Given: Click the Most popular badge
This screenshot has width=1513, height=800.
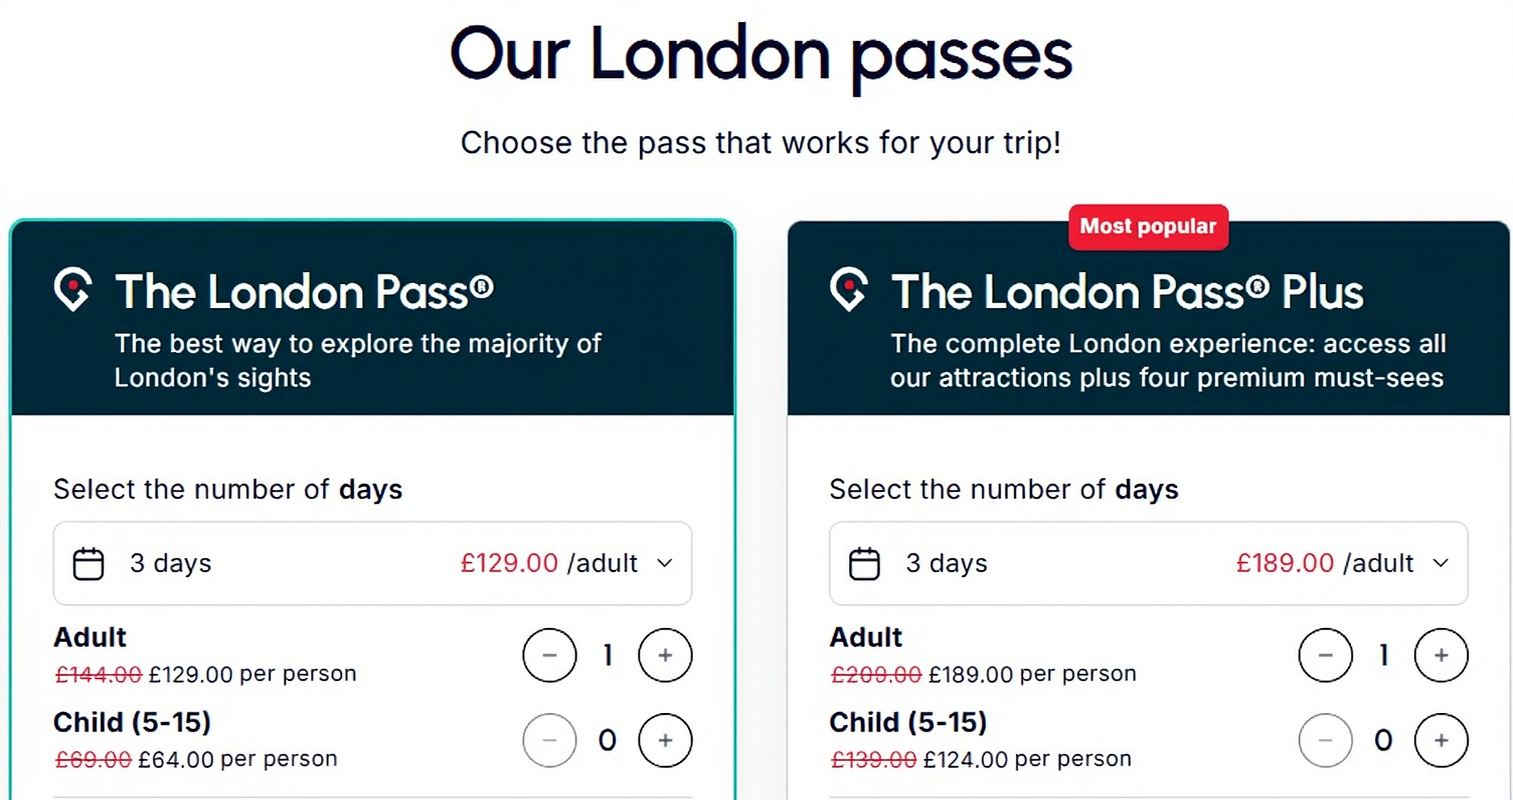Looking at the screenshot, I should tap(1148, 226).
